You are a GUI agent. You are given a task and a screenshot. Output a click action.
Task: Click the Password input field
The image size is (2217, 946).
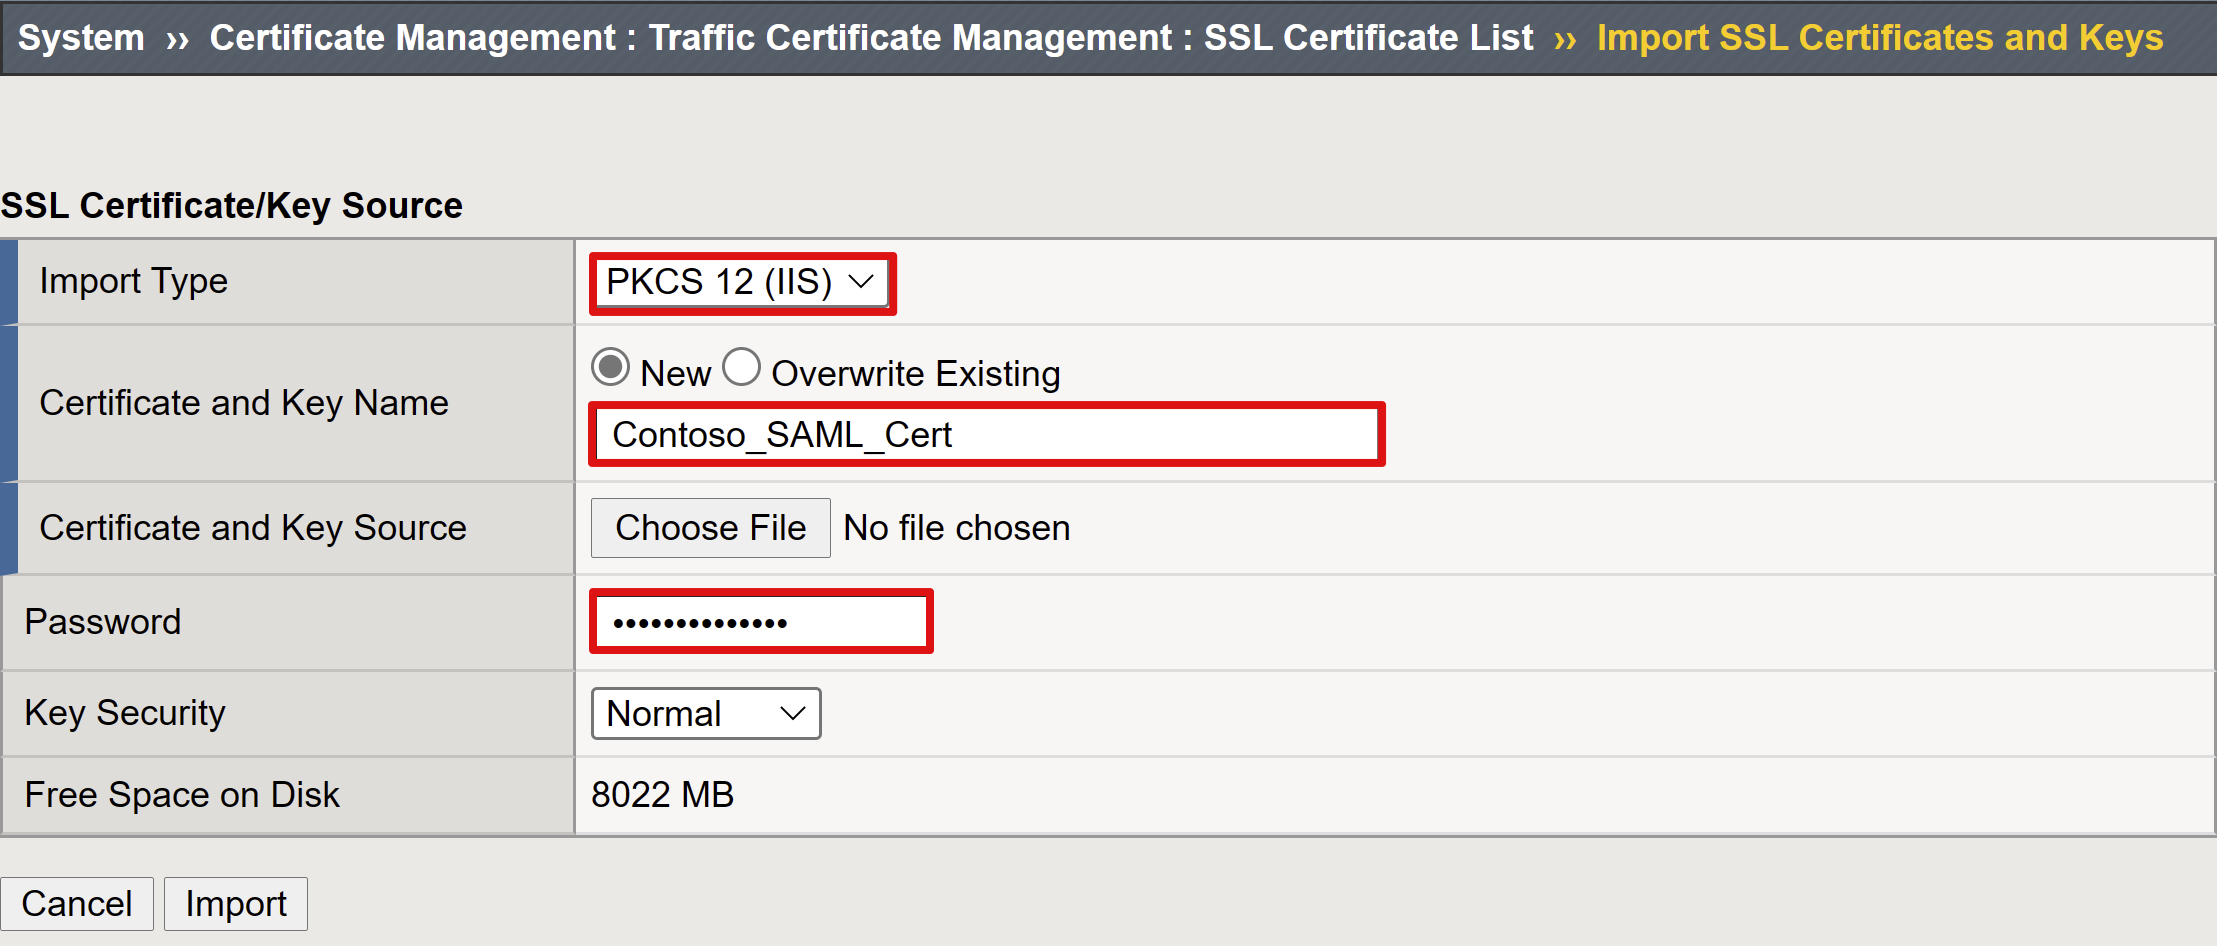pyautogui.click(x=760, y=621)
